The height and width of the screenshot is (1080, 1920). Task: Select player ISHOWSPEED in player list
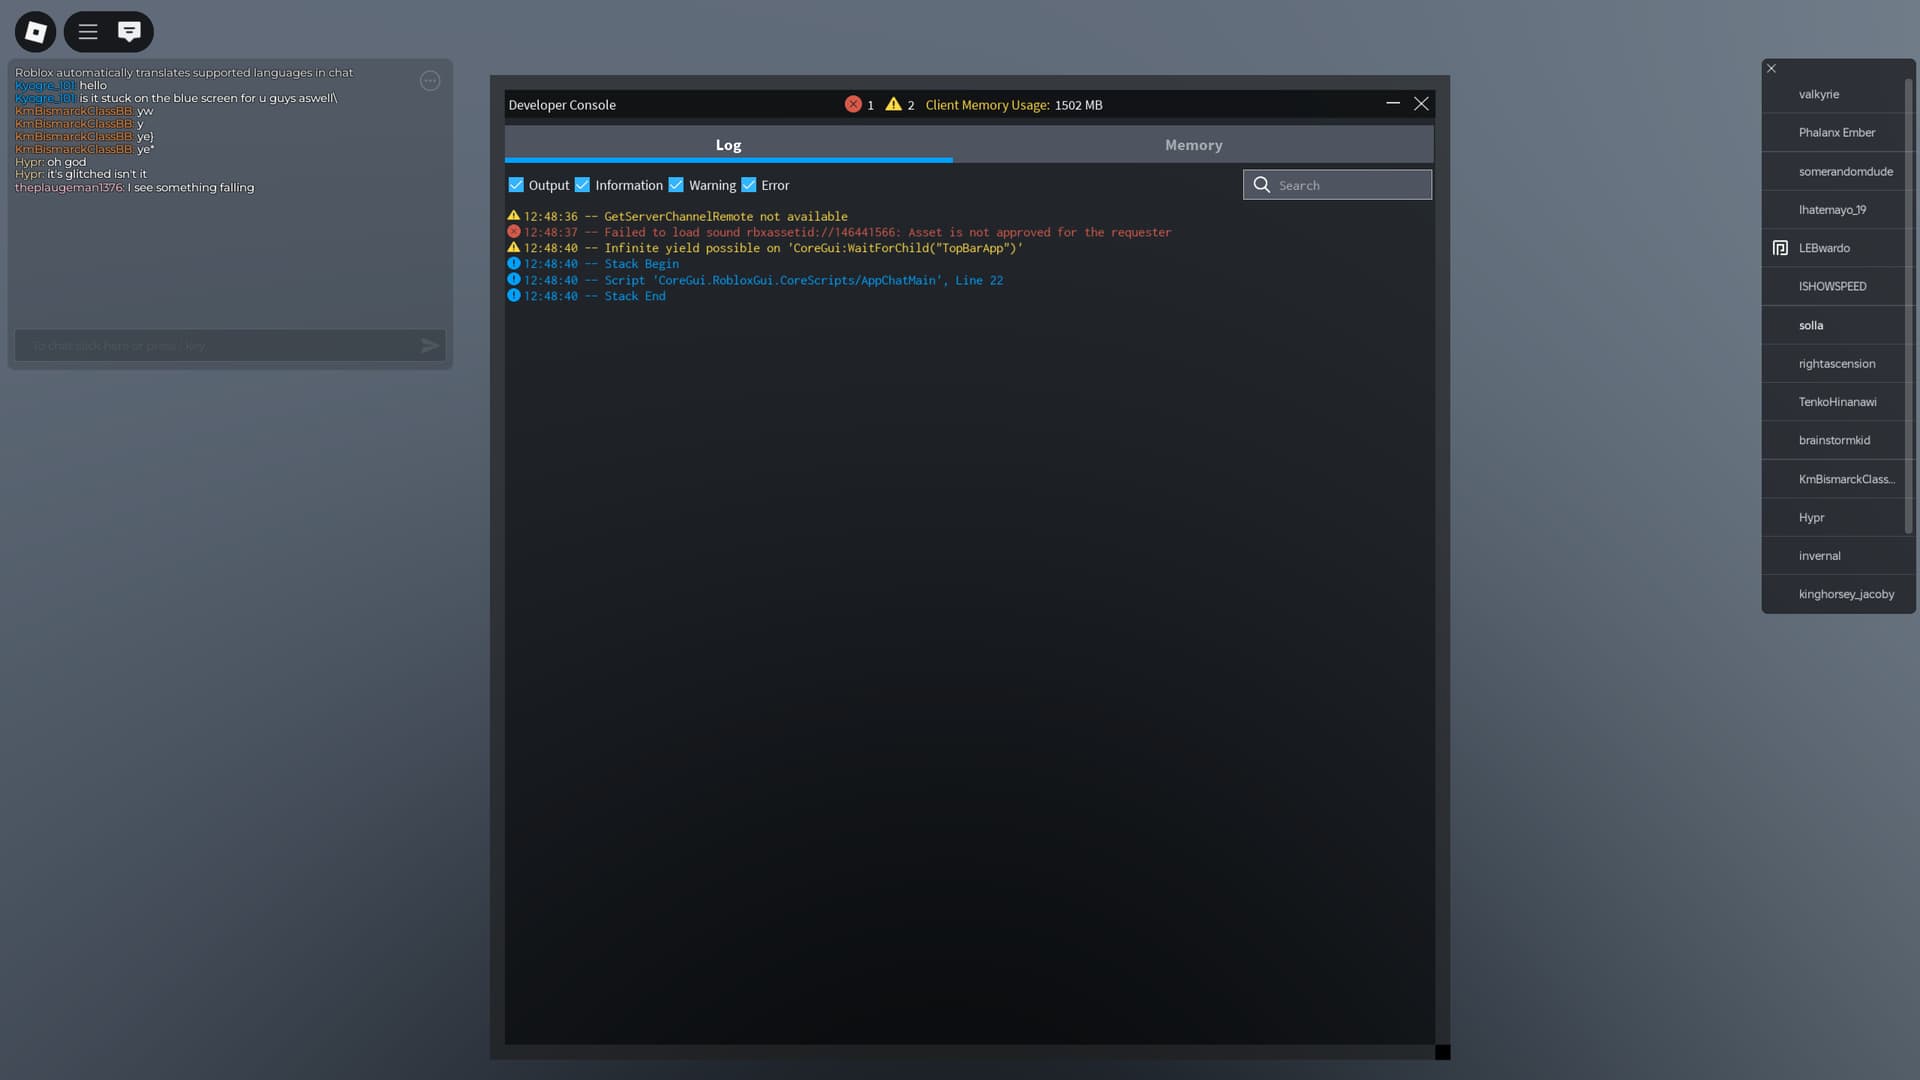pyautogui.click(x=1832, y=287)
